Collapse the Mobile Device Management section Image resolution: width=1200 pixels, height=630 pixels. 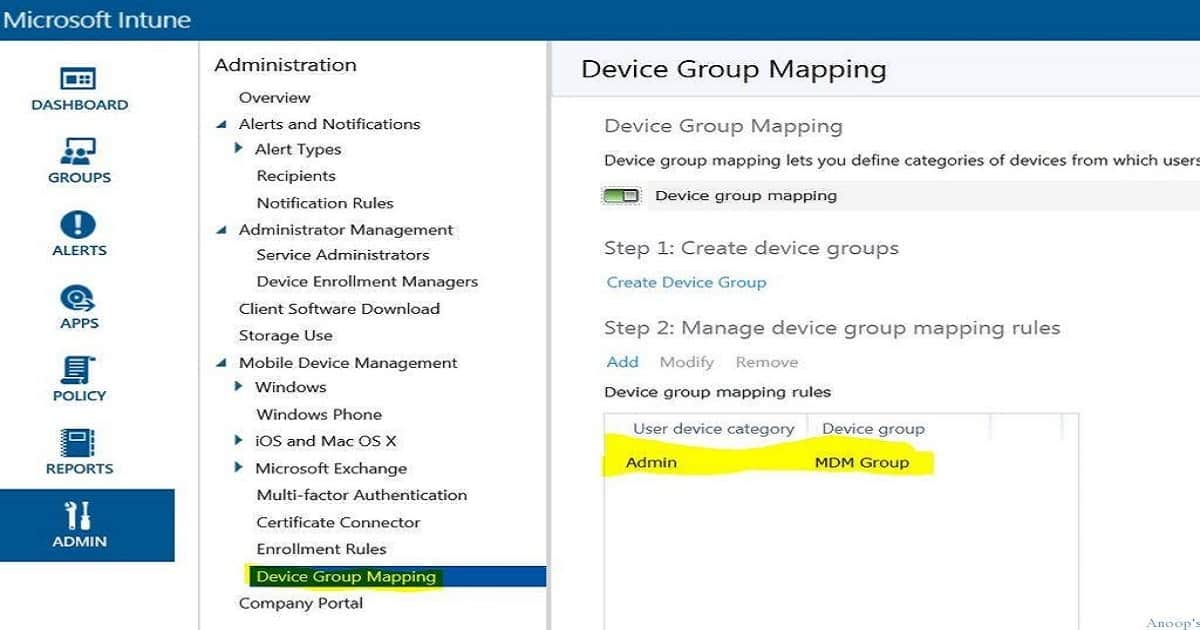tap(222, 363)
